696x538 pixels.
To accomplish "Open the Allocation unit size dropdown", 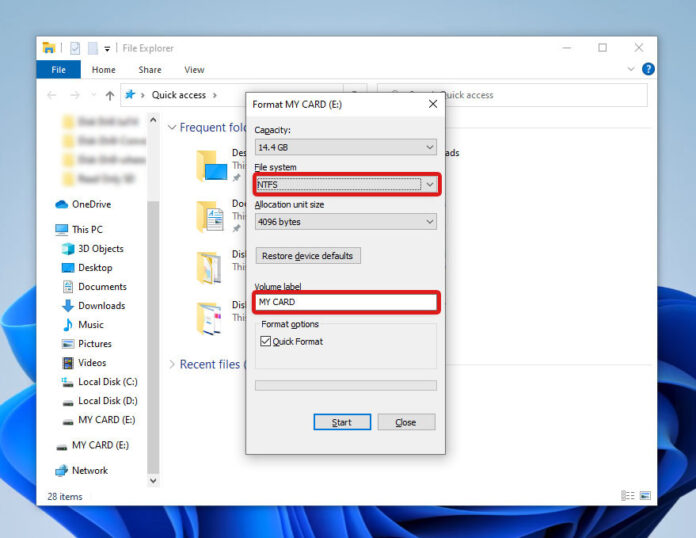I will (346, 222).
